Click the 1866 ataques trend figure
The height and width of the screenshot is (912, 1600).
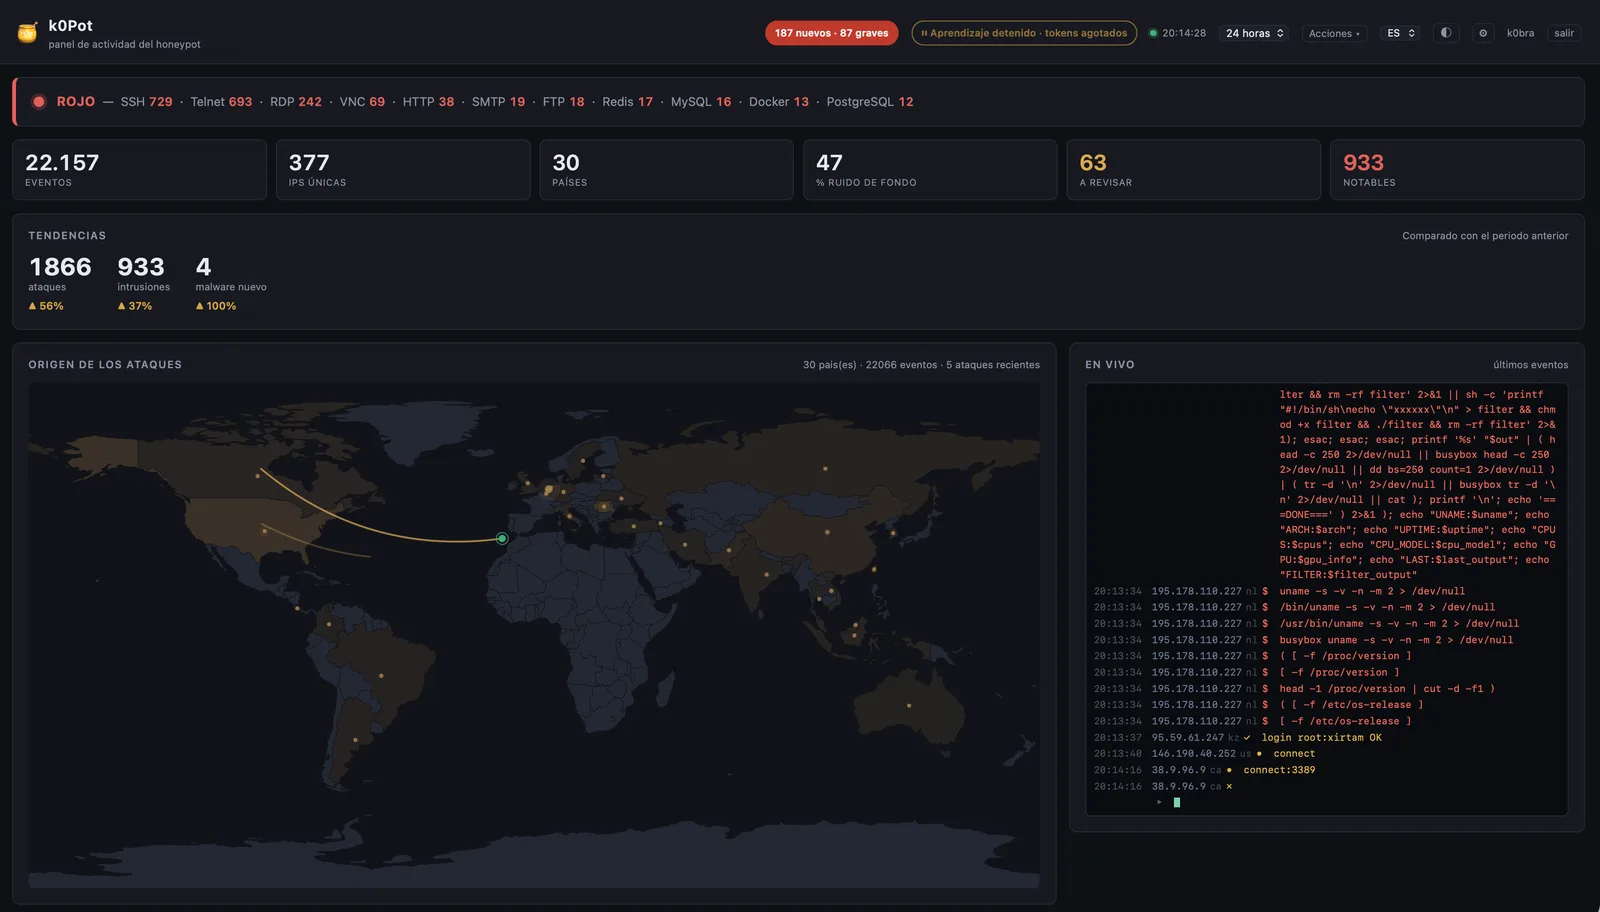click(60, 267)
